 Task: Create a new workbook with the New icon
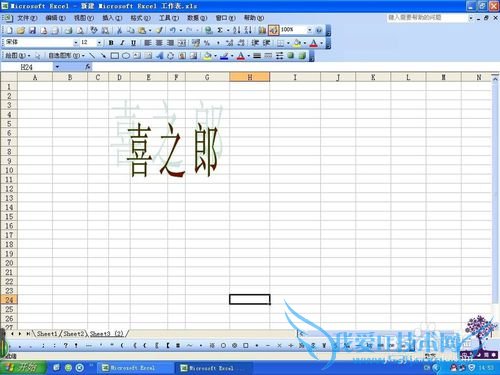pyautogui.click(x=10, y=30)
